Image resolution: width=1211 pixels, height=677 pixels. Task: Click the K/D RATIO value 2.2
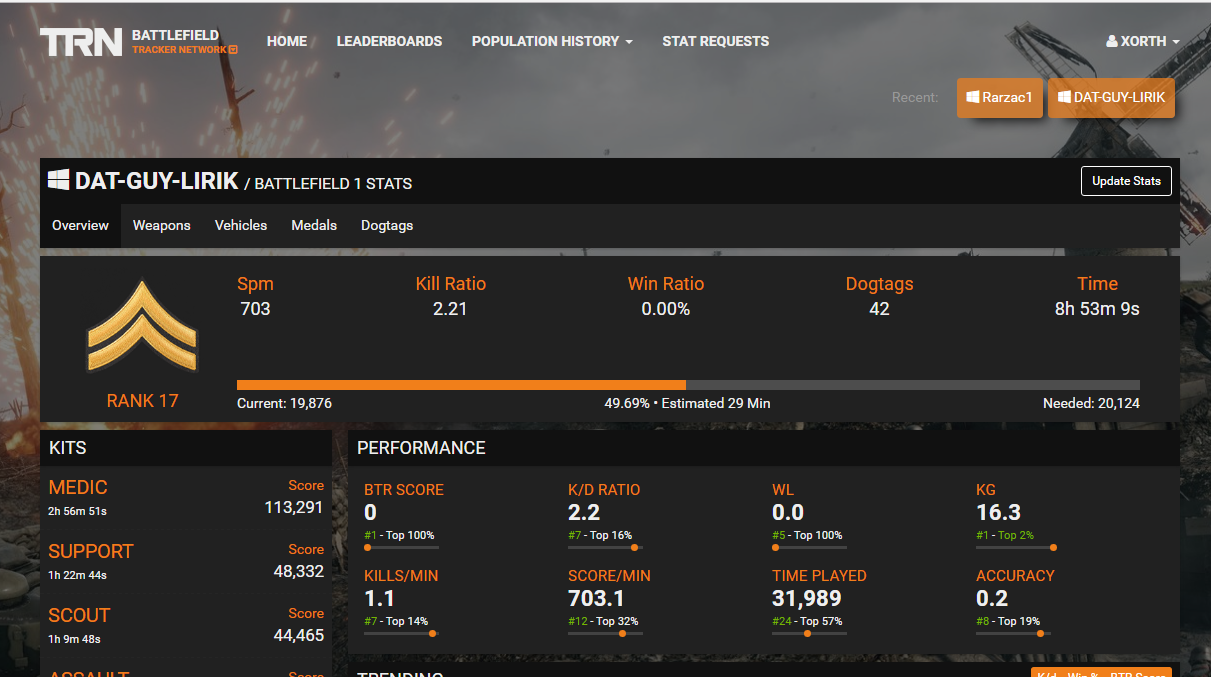pyautogui.click(x=584, y=513)
